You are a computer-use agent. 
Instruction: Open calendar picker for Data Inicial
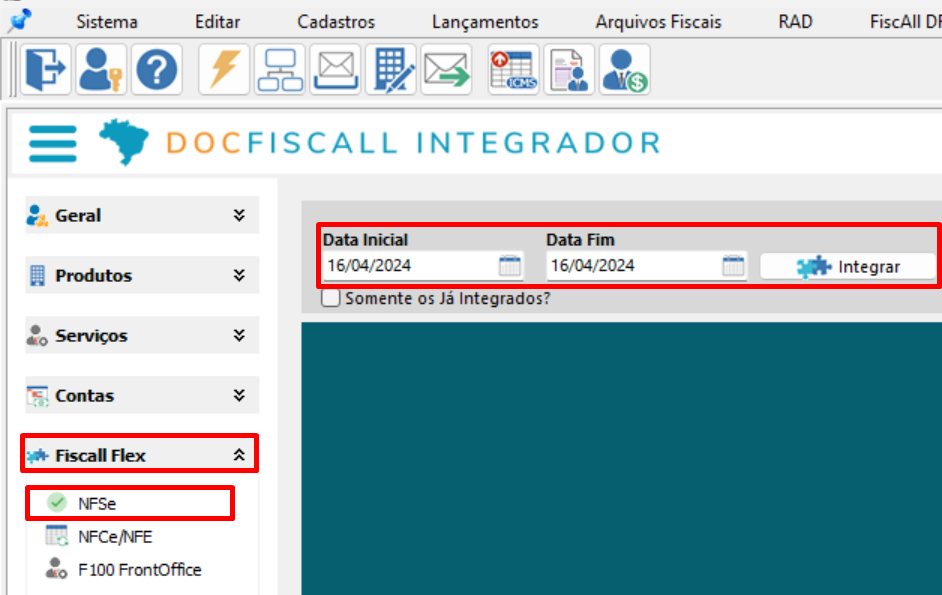tap(509, 265)
